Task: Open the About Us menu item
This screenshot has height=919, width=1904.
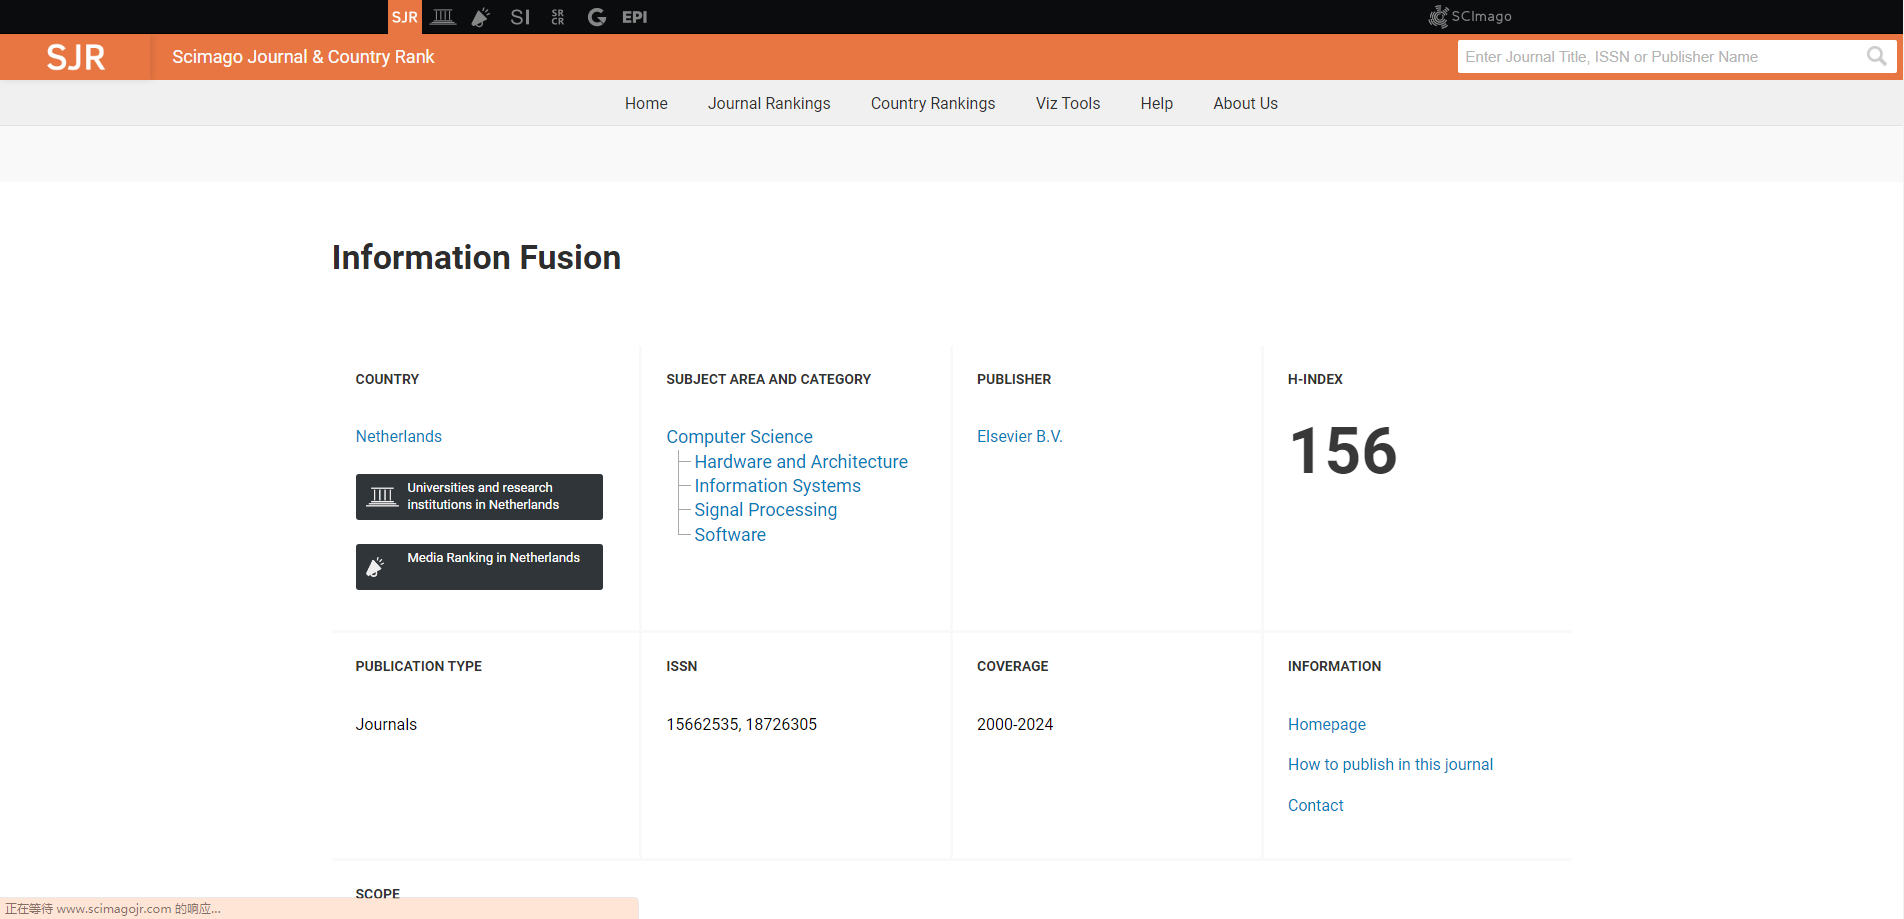Action: (x=1246, y=103)
